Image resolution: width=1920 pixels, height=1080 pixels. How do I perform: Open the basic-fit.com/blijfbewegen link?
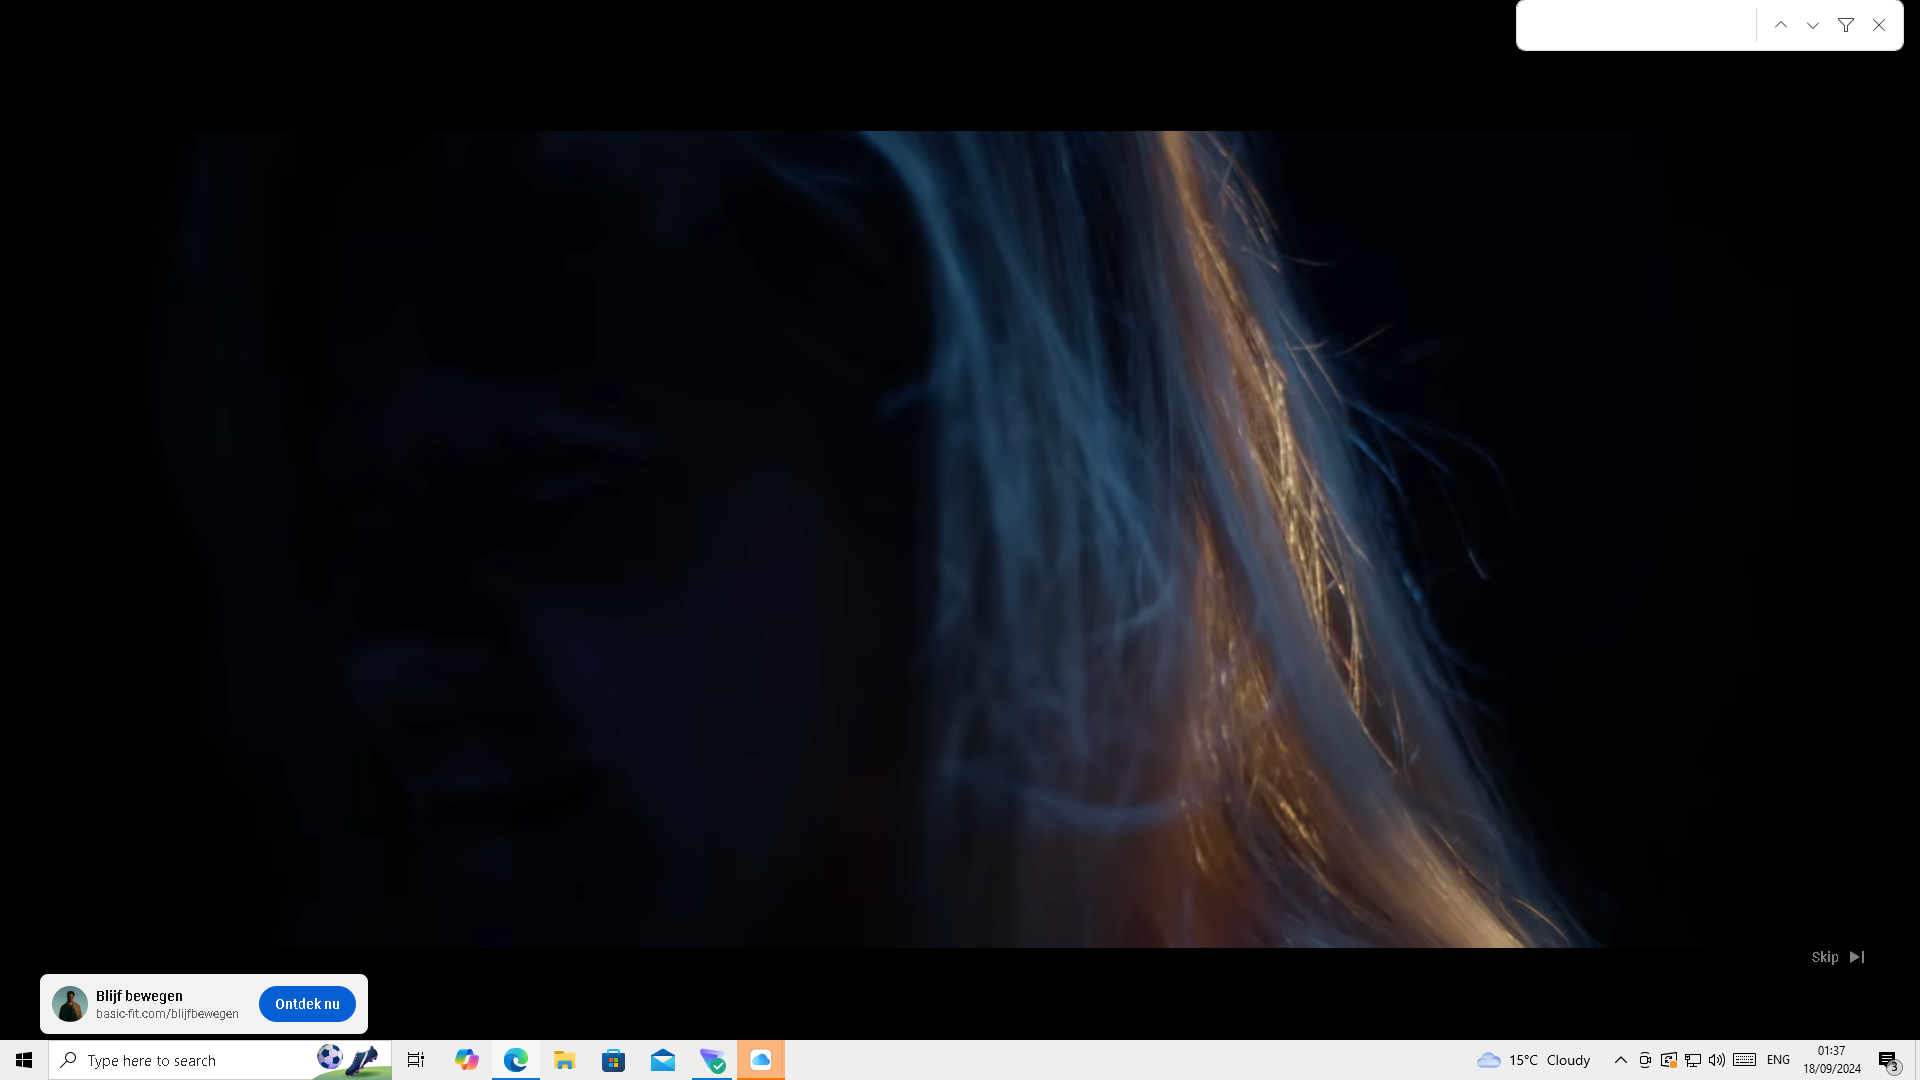coord(167,1014)
